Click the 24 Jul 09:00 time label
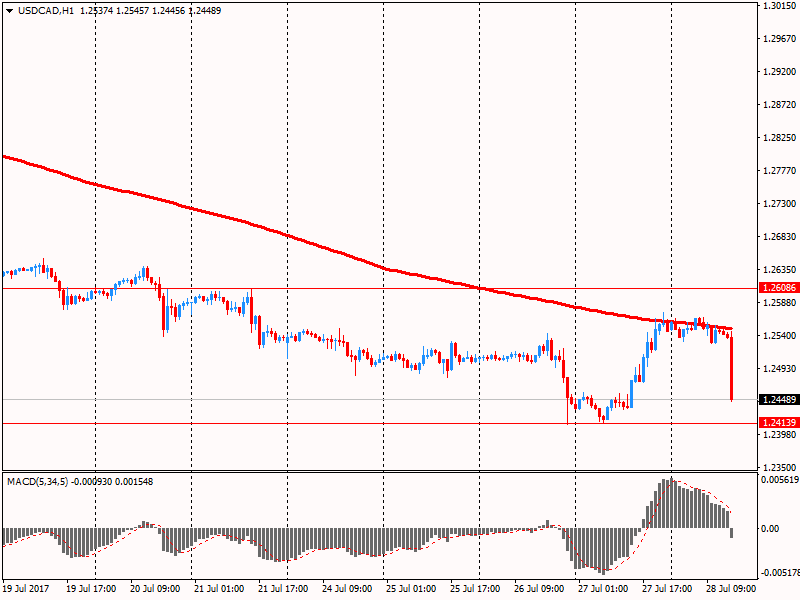This screenshot has width=800, height=600. pos(347,588)
